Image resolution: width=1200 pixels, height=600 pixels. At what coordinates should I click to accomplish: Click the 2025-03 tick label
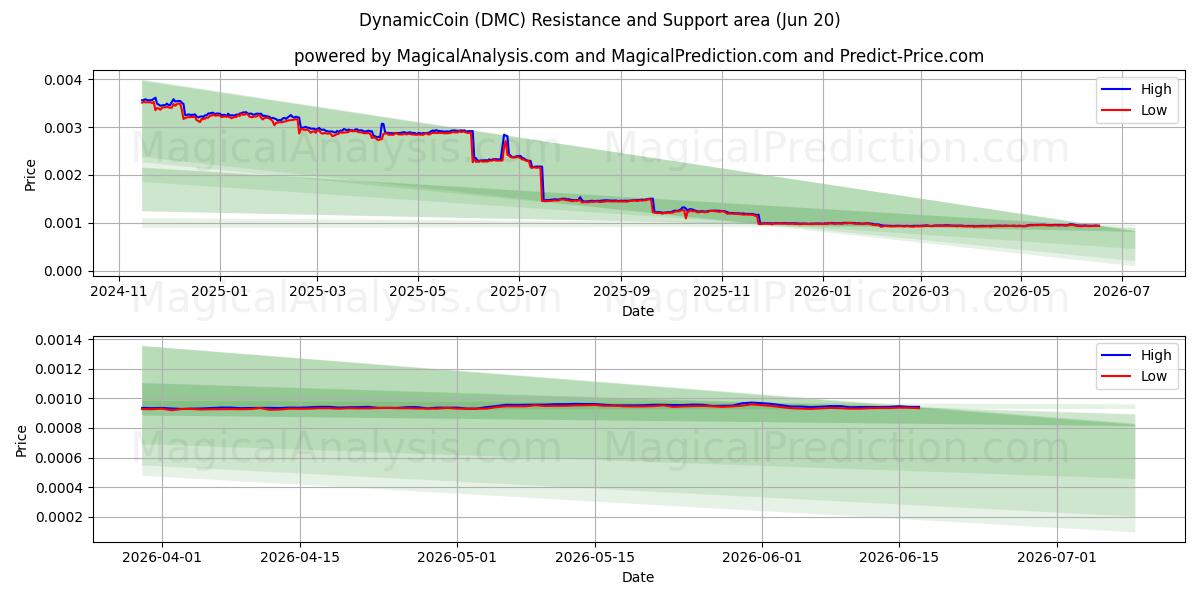point(317,291)
